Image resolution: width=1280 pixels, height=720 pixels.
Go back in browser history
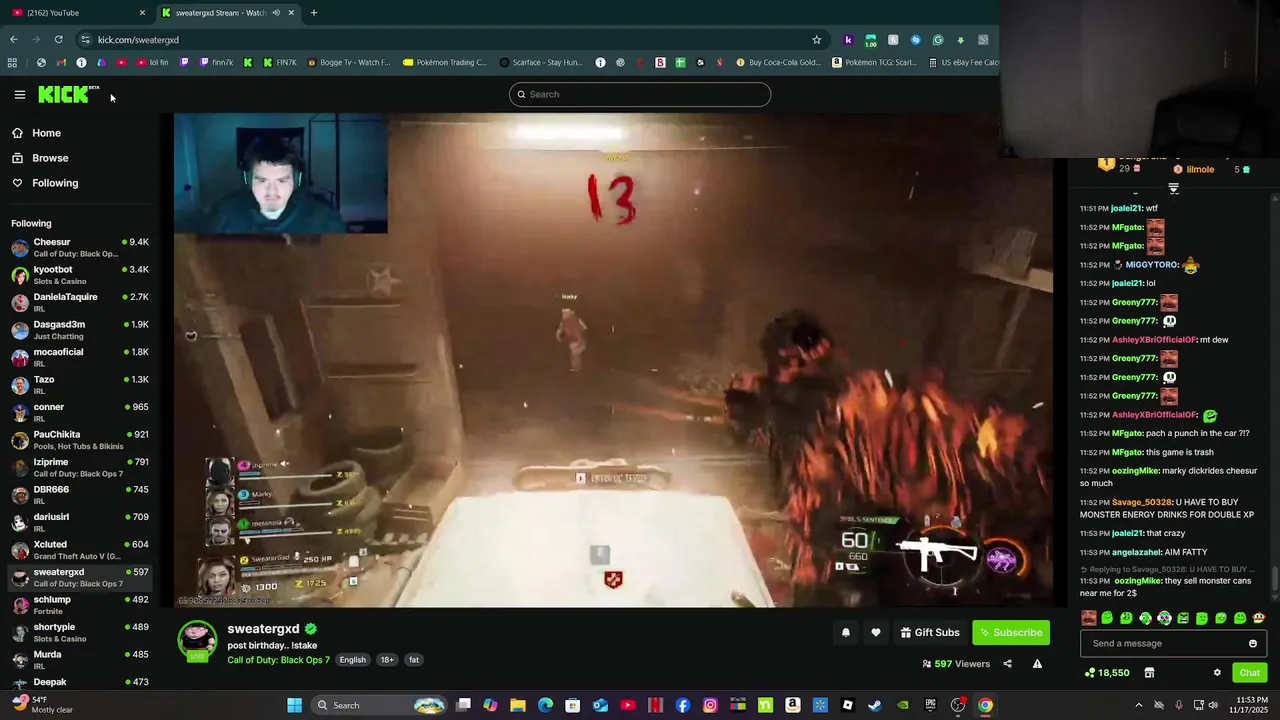14,39
